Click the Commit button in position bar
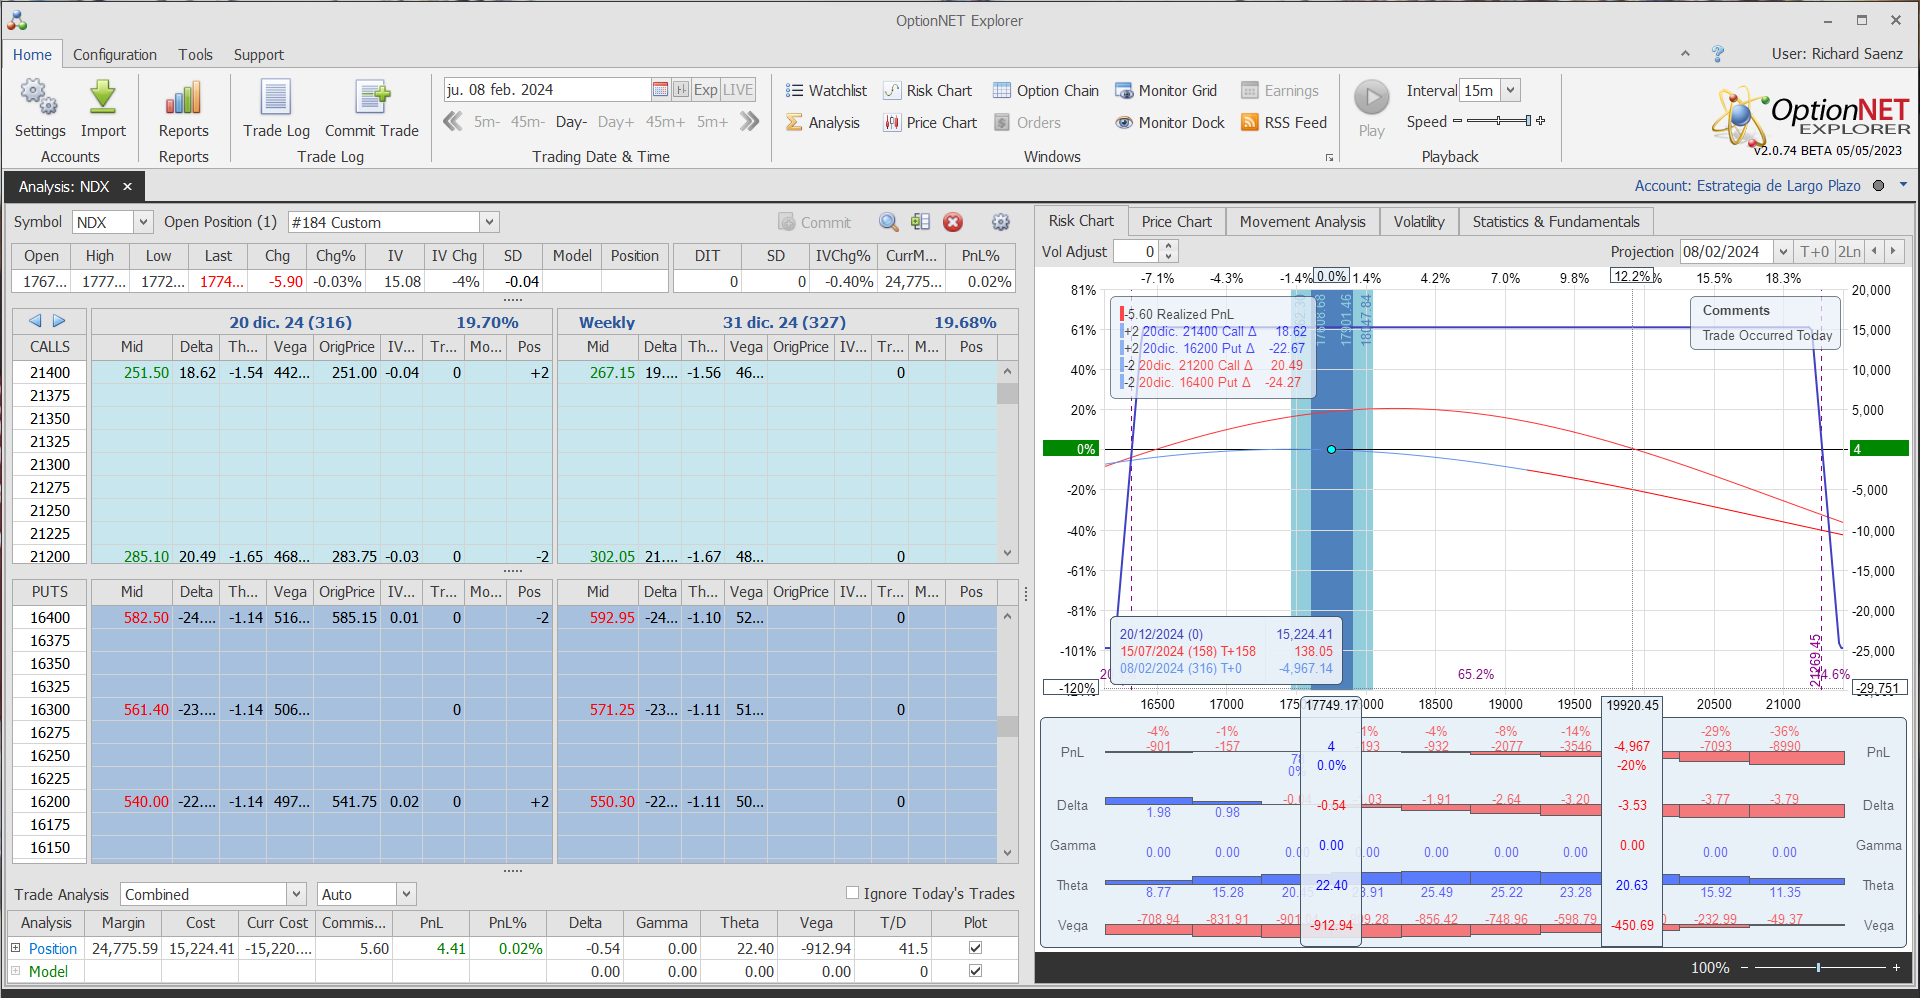This screenshot has height=998, width=1920. click(815, 222)
